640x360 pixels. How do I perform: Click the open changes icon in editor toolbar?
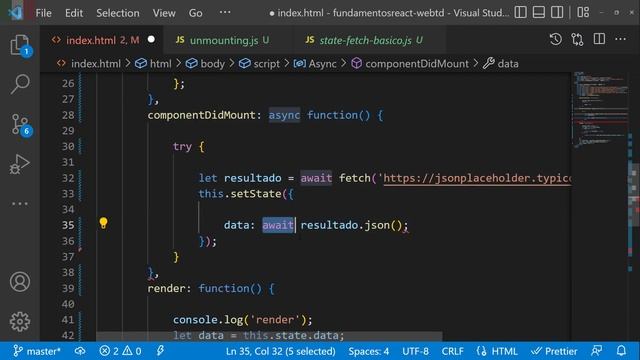[577, 40]
